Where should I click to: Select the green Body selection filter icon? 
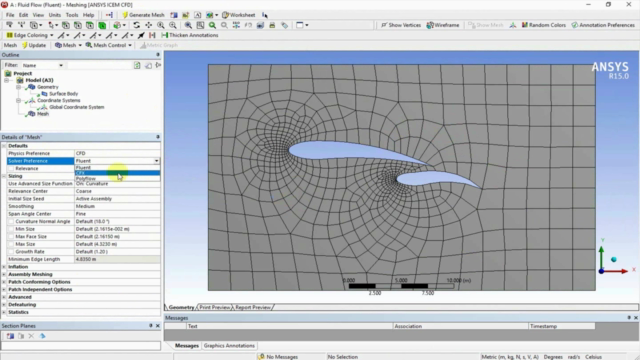pos(102,25)
